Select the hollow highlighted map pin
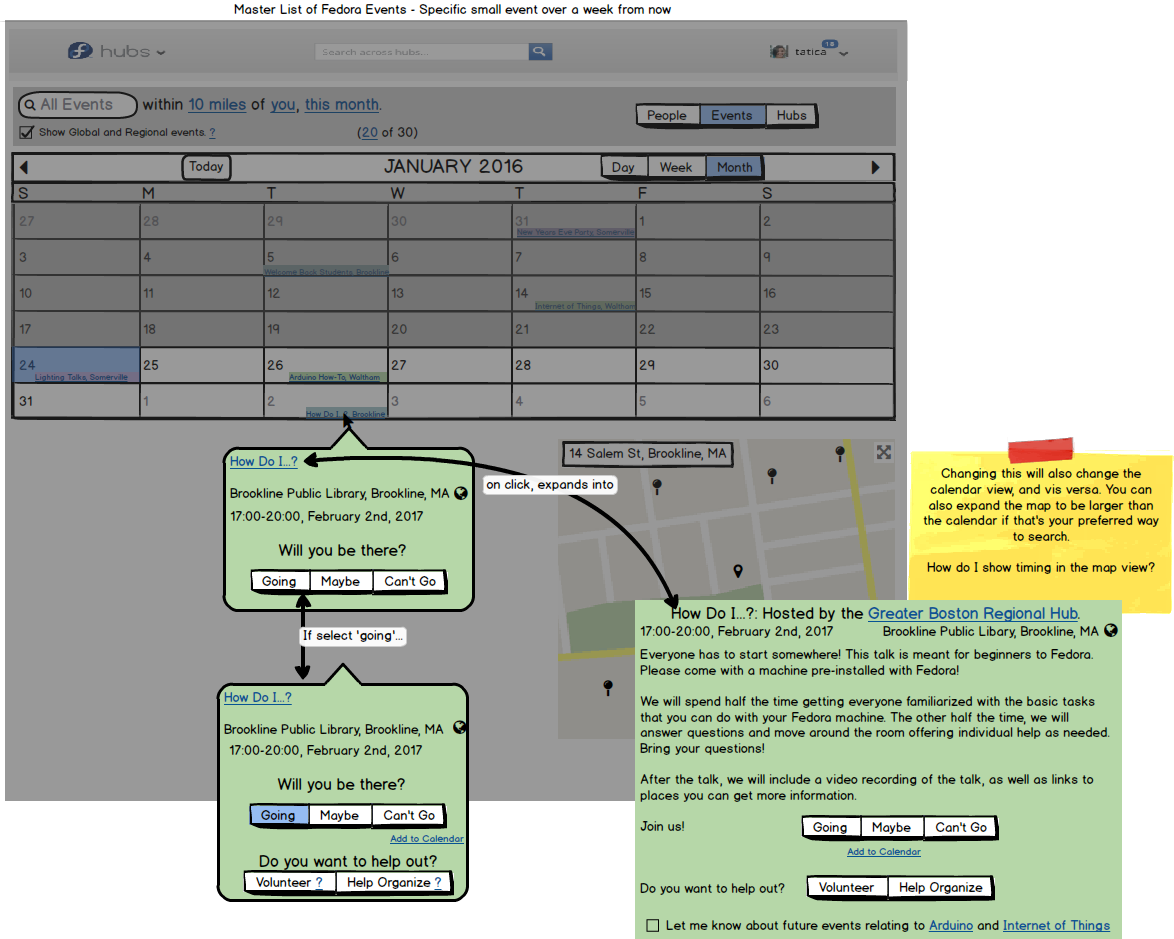1174x939 pixels. click(x=737, y=571)
